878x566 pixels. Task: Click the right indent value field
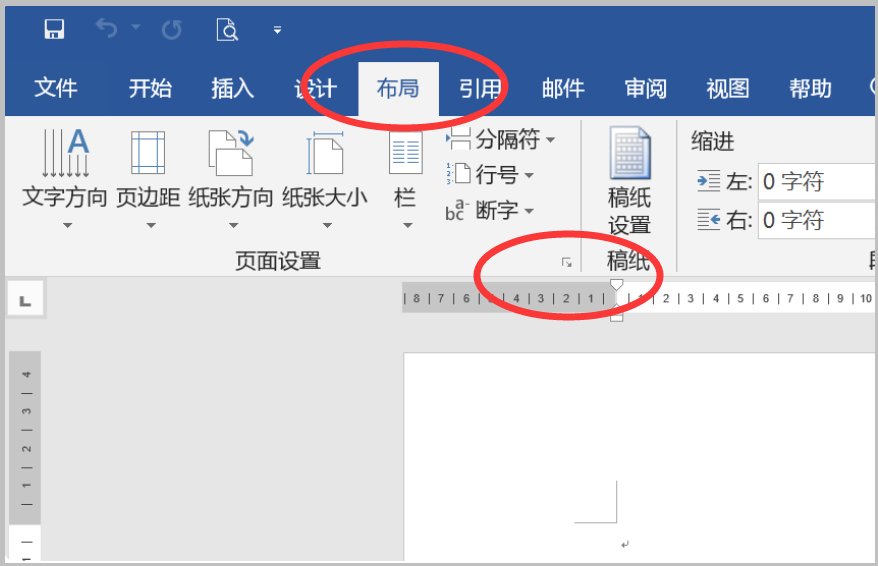pyautogui.click(x=818, y=220)
